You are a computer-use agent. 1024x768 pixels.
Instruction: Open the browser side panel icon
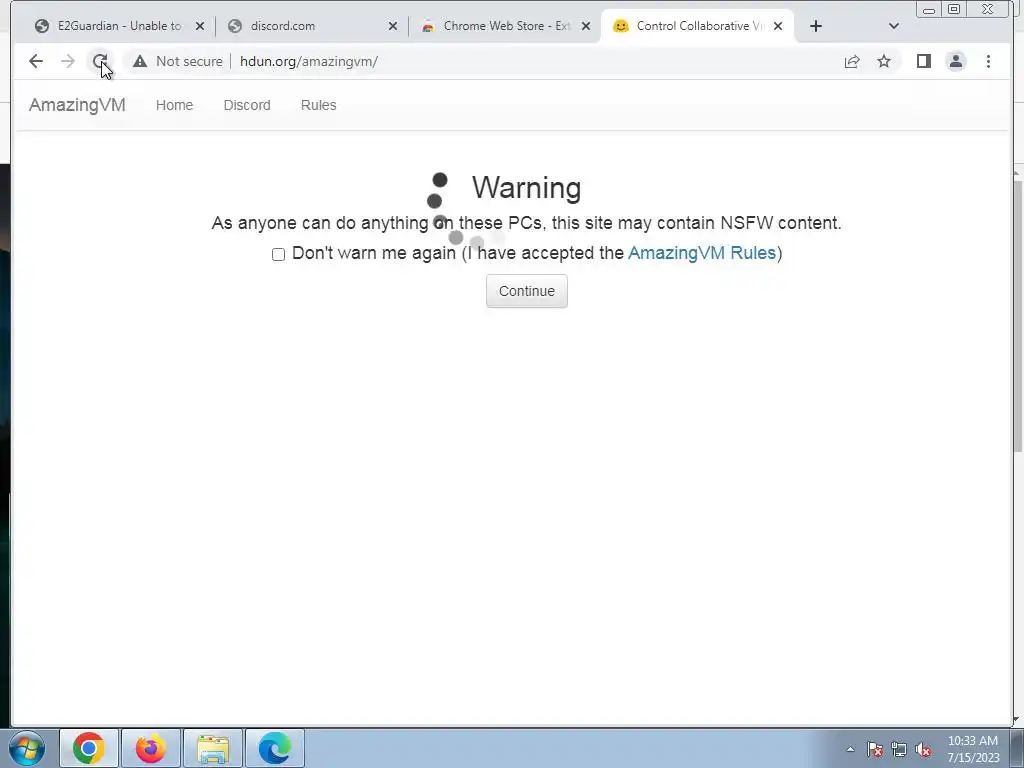923,61
